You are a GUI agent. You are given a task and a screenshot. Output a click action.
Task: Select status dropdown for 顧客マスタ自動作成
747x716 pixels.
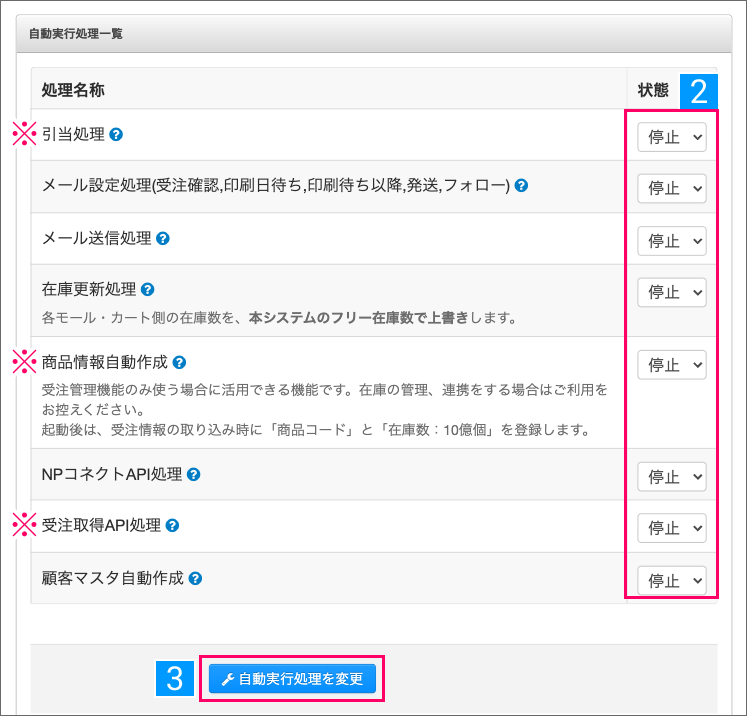click(672, 579)
